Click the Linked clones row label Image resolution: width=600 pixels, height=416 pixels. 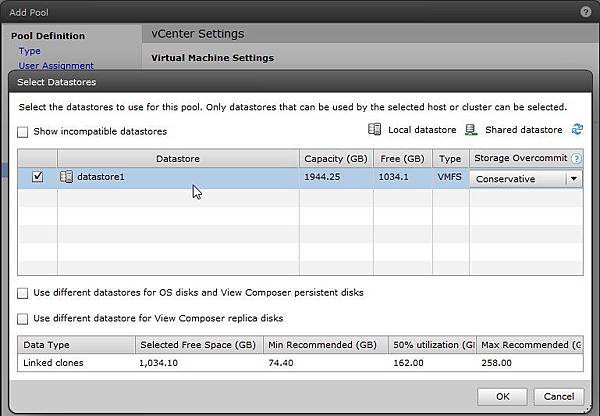point(53,363)
